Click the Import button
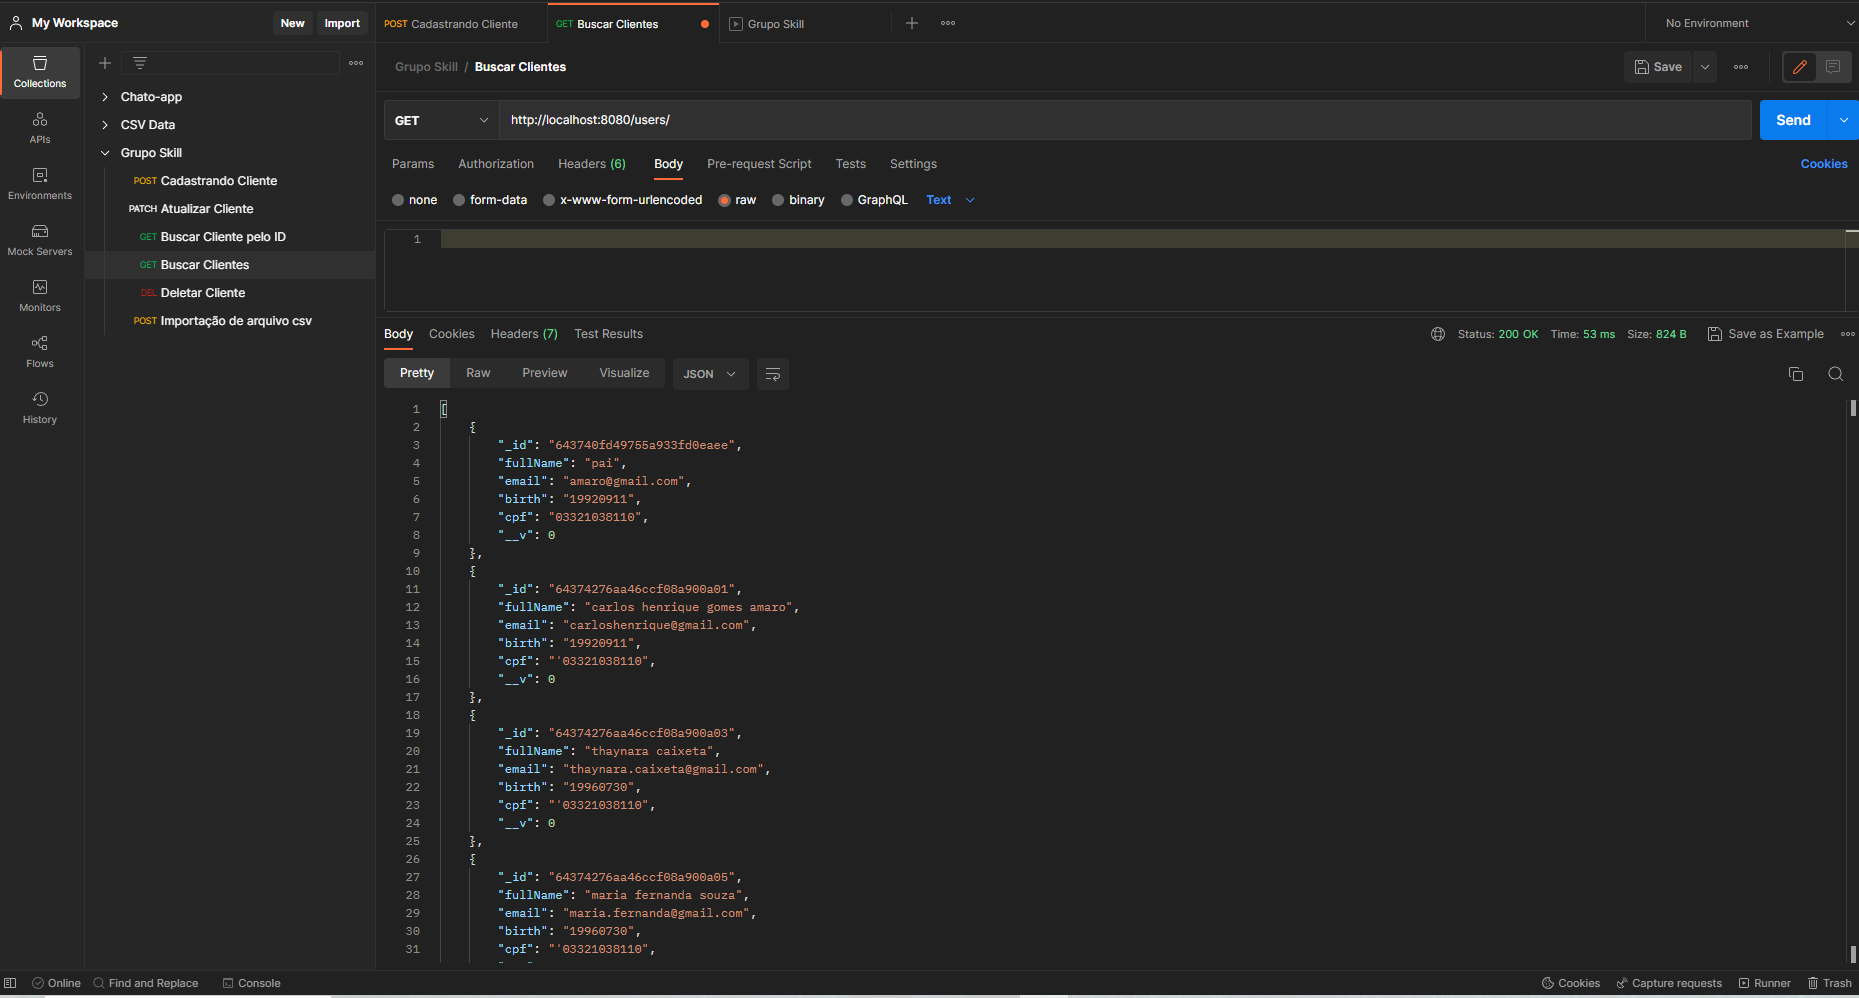Viewport: 1859px width, 998px height. (x=342, y=23)
